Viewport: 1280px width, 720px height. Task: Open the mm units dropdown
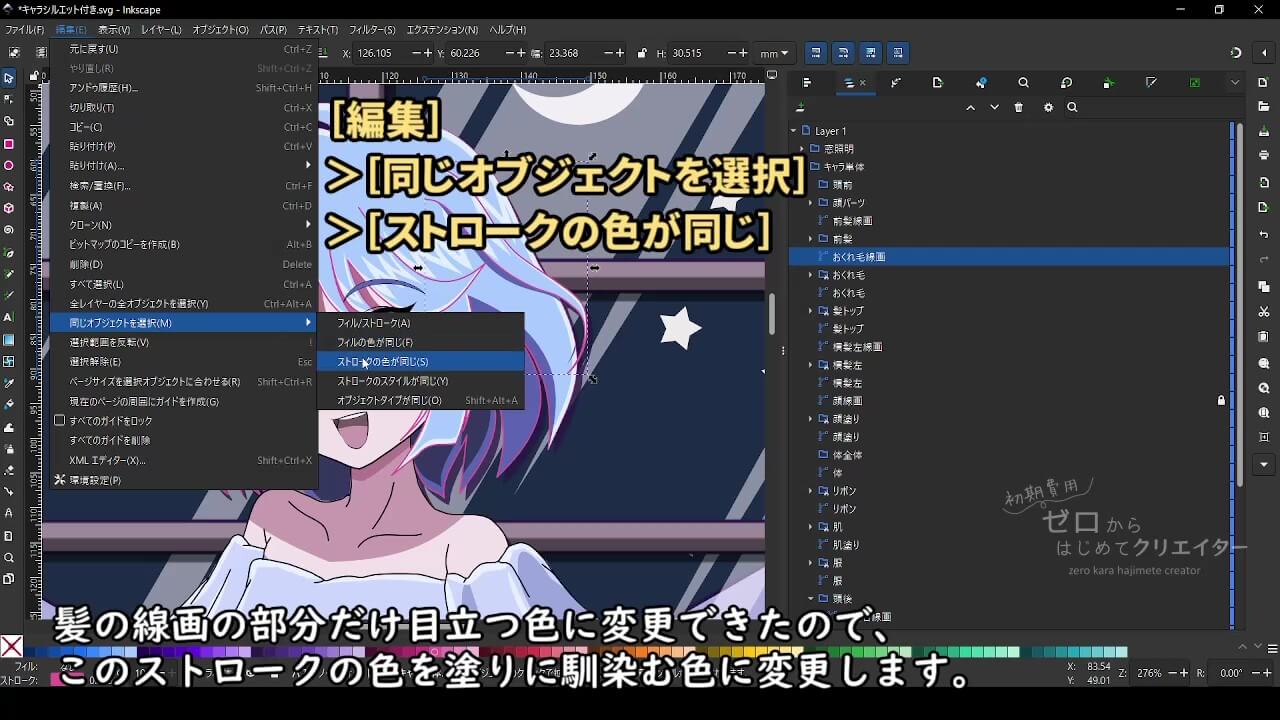(774, 53)
